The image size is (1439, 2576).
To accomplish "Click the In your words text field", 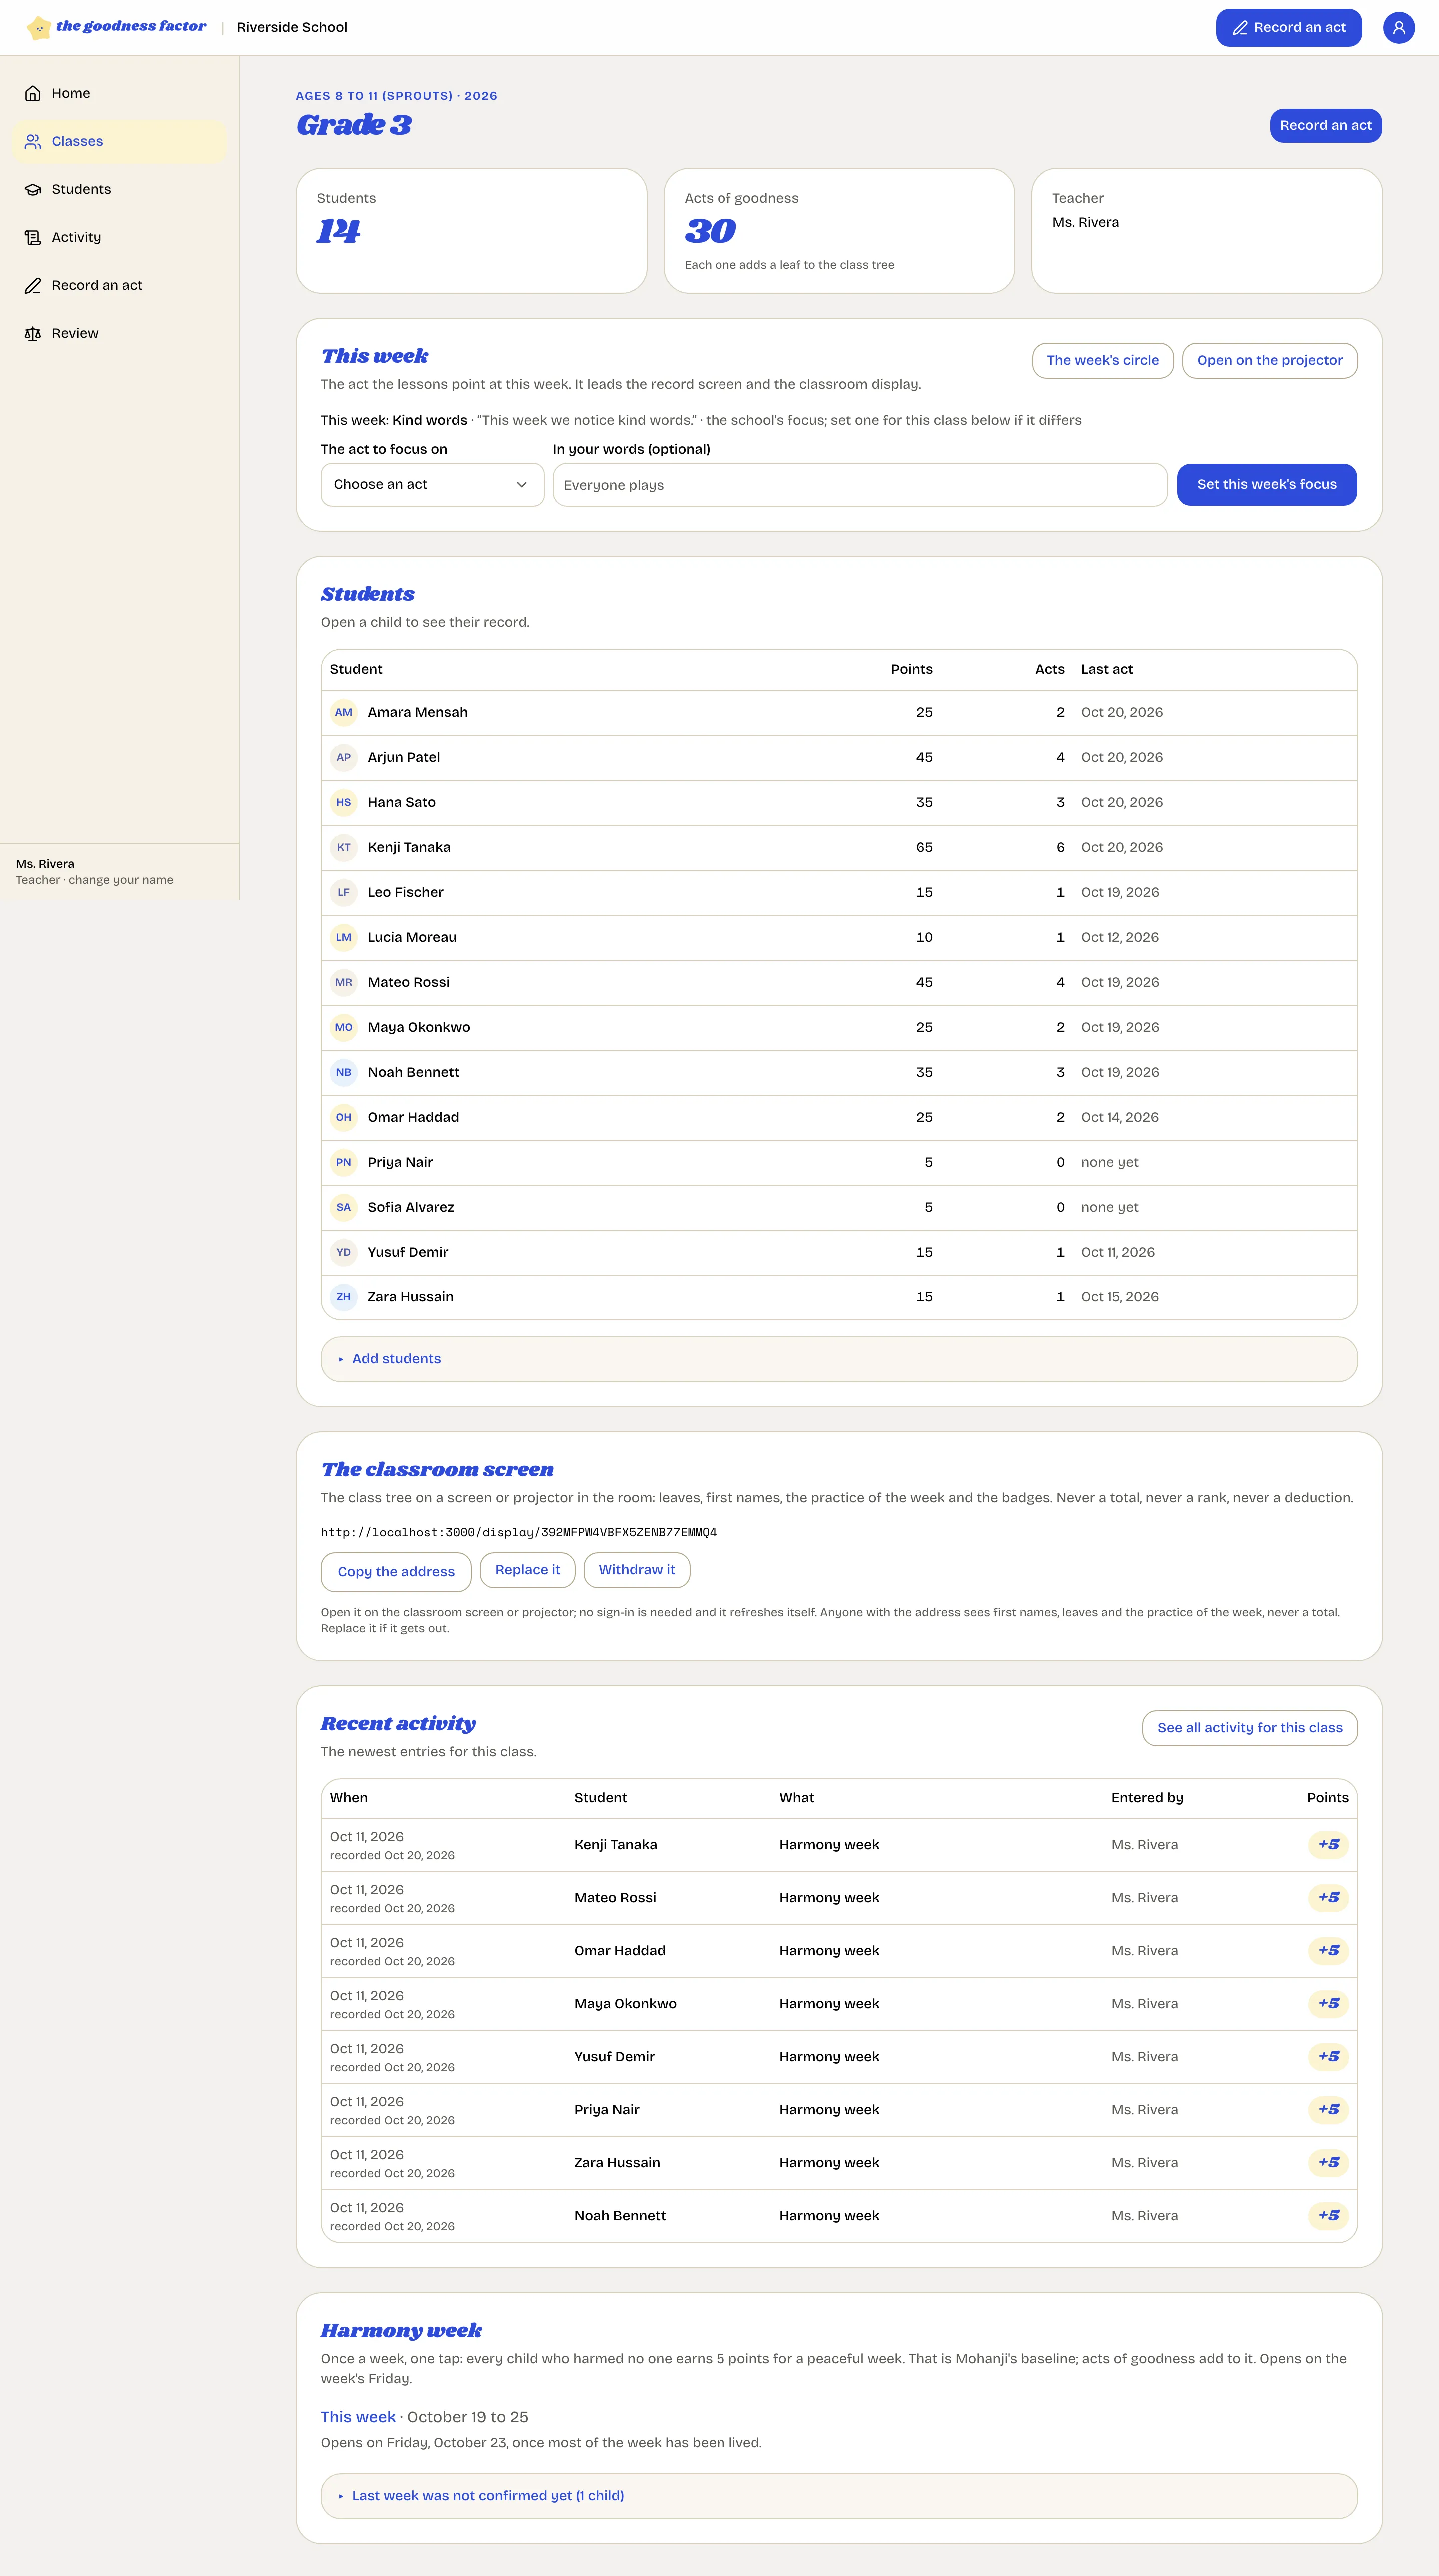I will click(x=860, y=485).
